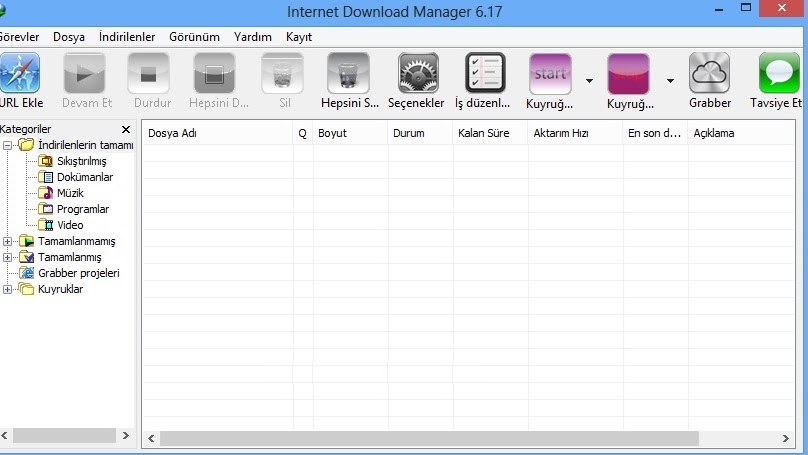The image size is (808, 455).
Task: Open the Dosya menu
Action: (x=69, y=37)
